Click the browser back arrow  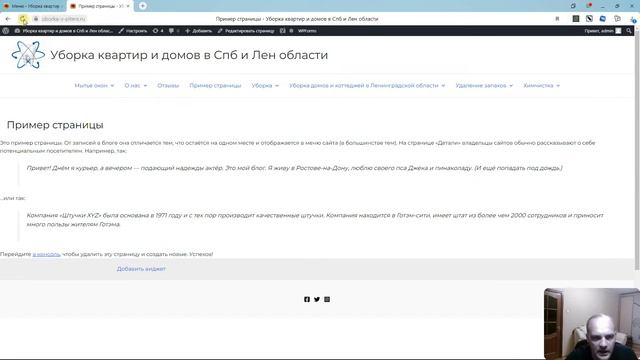[x=8, y=19]
